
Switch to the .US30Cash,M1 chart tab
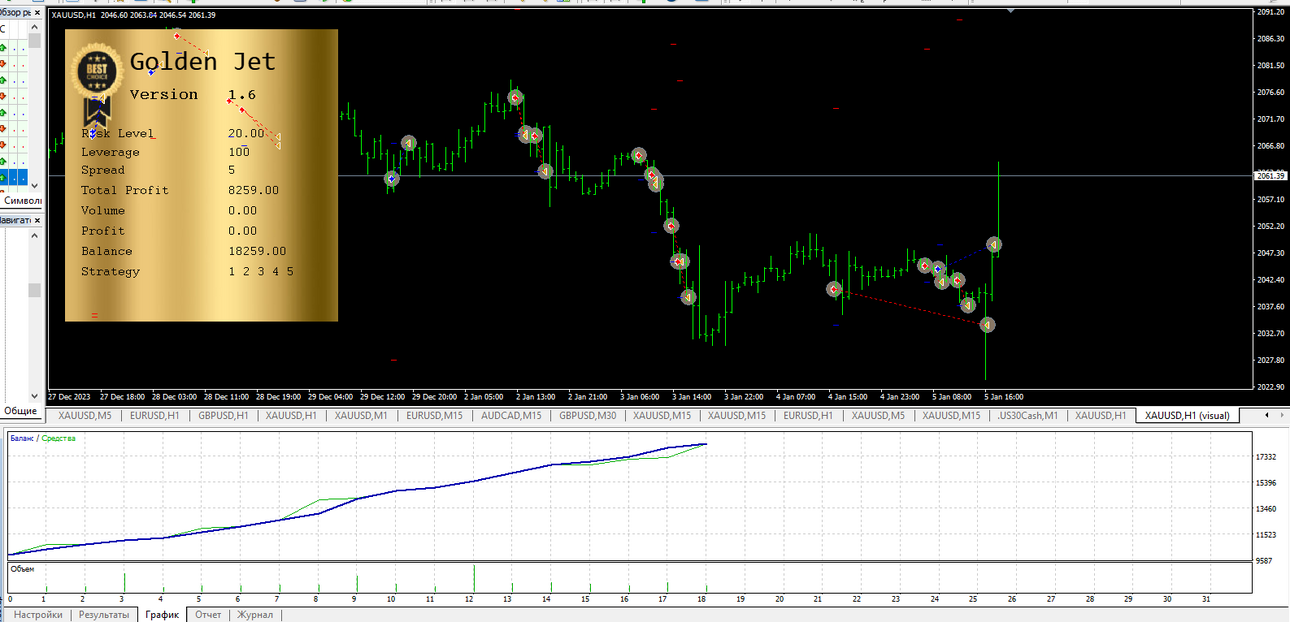tap(1027, 415)
